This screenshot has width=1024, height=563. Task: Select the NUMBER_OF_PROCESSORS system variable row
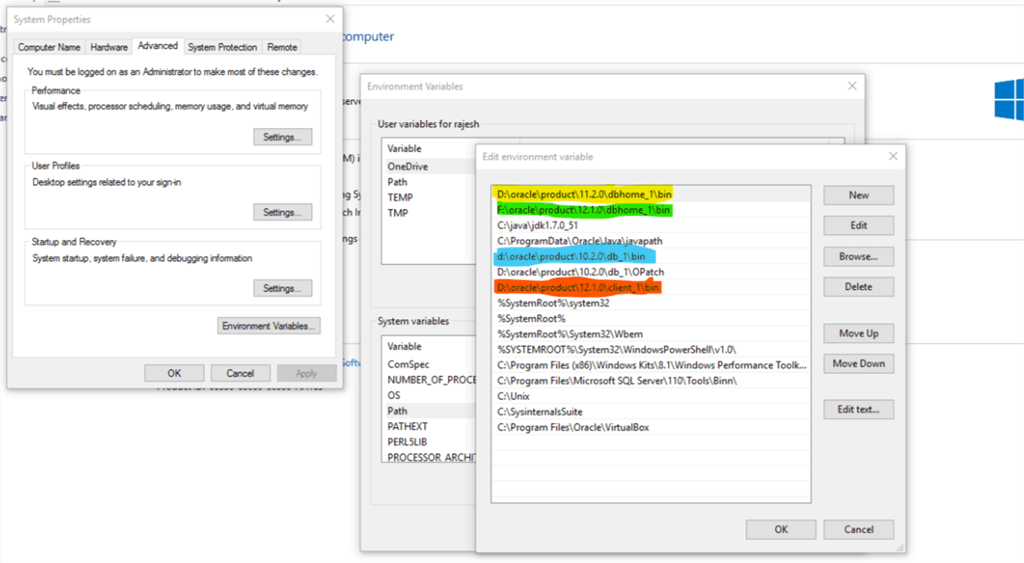[429, 379]
